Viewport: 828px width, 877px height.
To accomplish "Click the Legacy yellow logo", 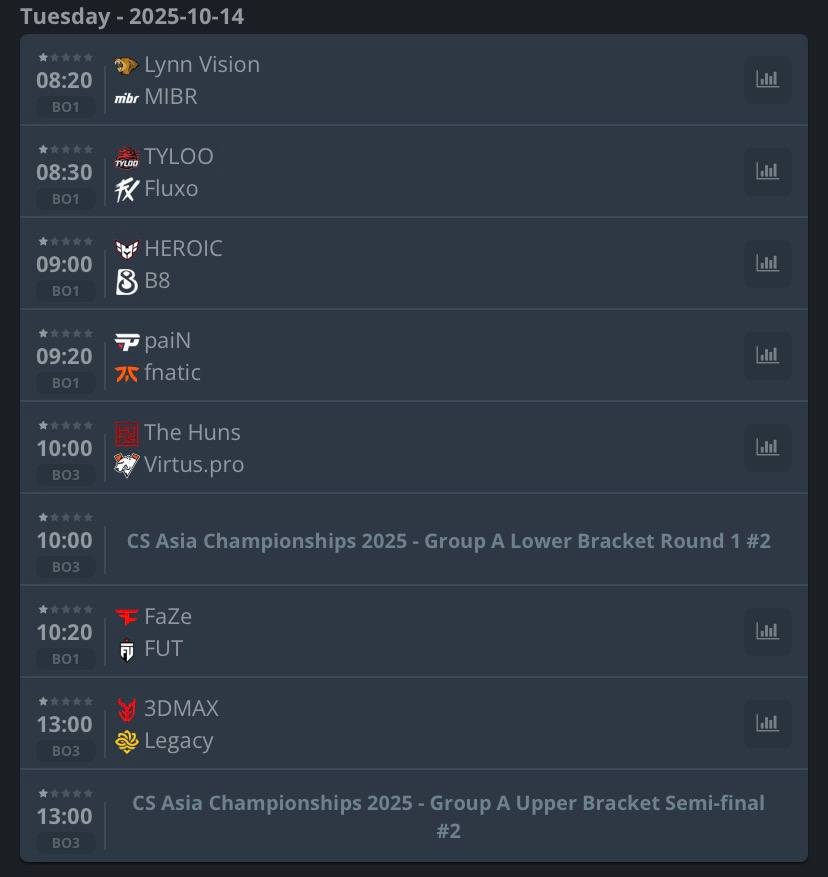I will point(126,742).
